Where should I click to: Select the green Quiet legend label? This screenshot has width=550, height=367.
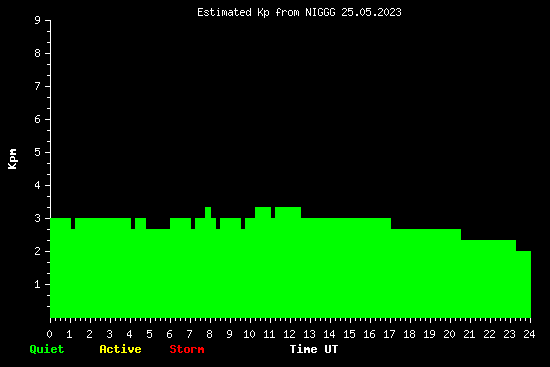pyautogui.click(x=47, y=349)
